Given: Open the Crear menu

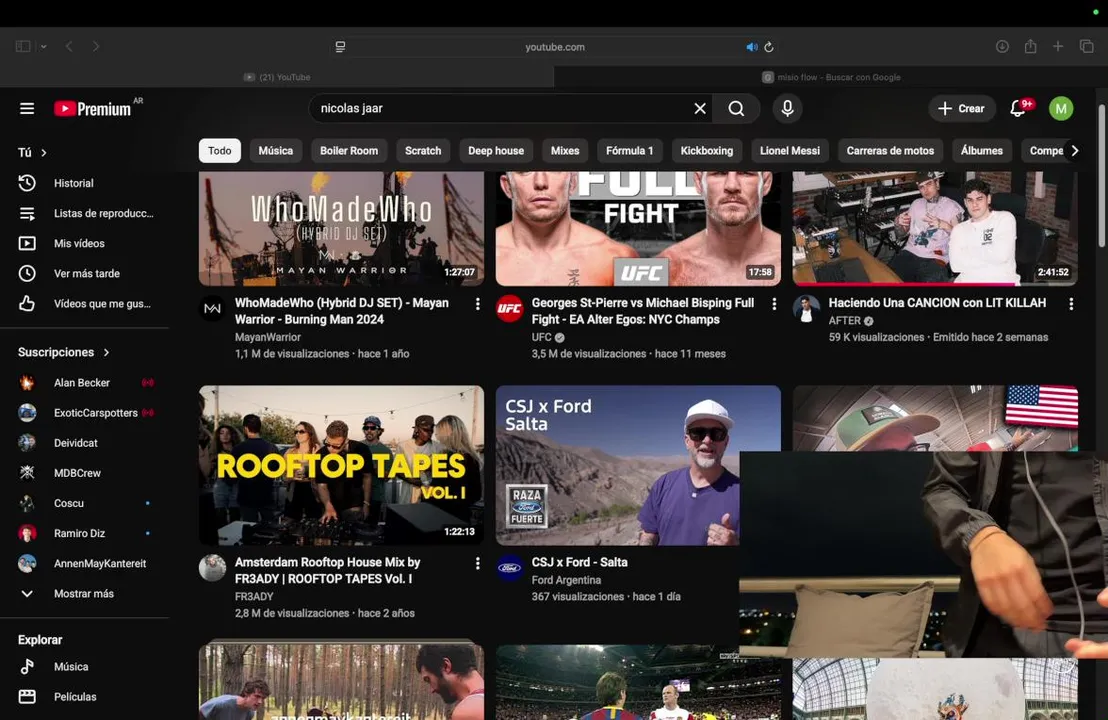Looking at the screenshot, I should (962, 108).
